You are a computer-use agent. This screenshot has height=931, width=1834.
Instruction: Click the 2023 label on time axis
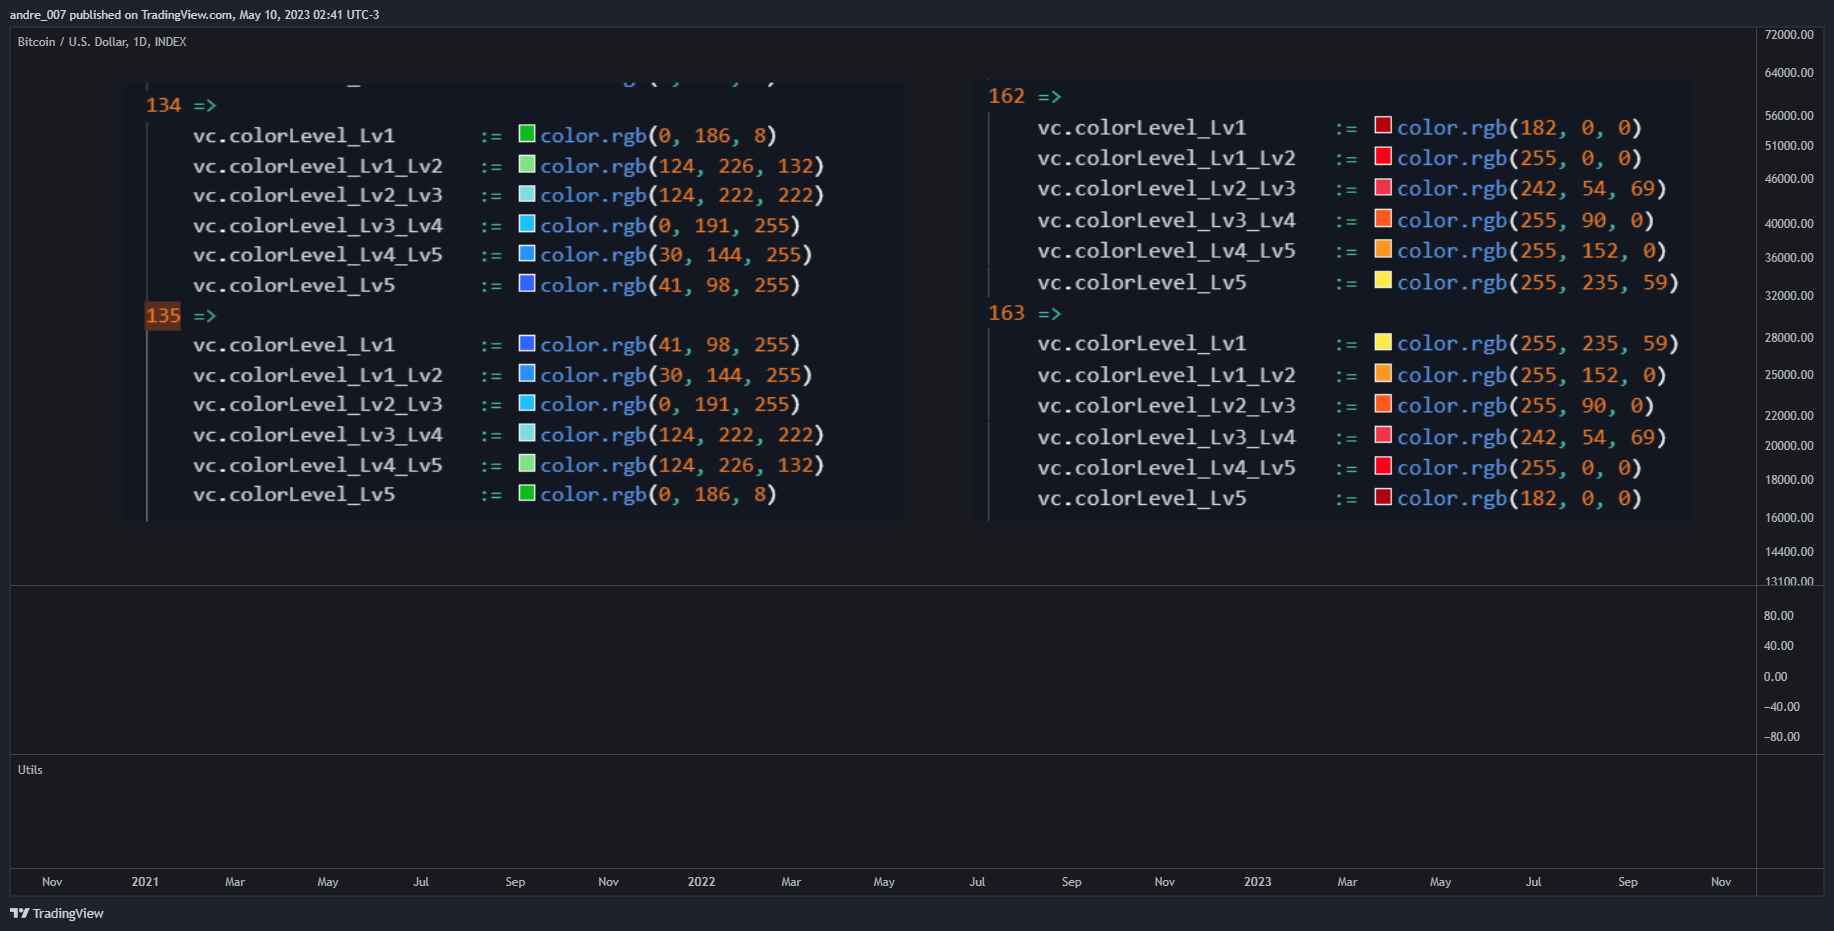(1257, 882)
